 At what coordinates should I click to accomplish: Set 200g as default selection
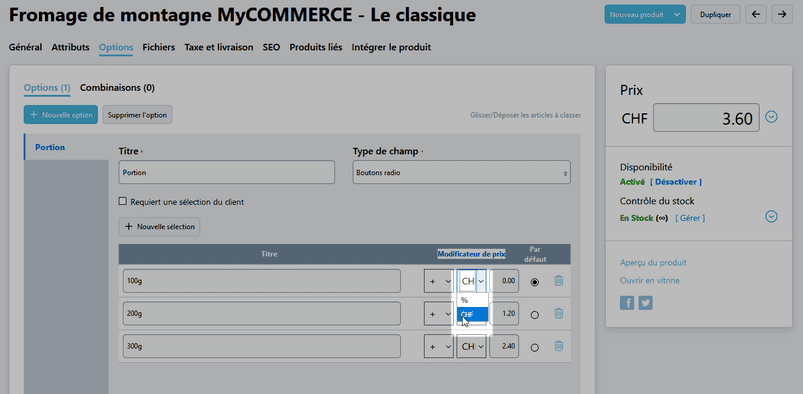pyautogui.click(x=535, y=315)
